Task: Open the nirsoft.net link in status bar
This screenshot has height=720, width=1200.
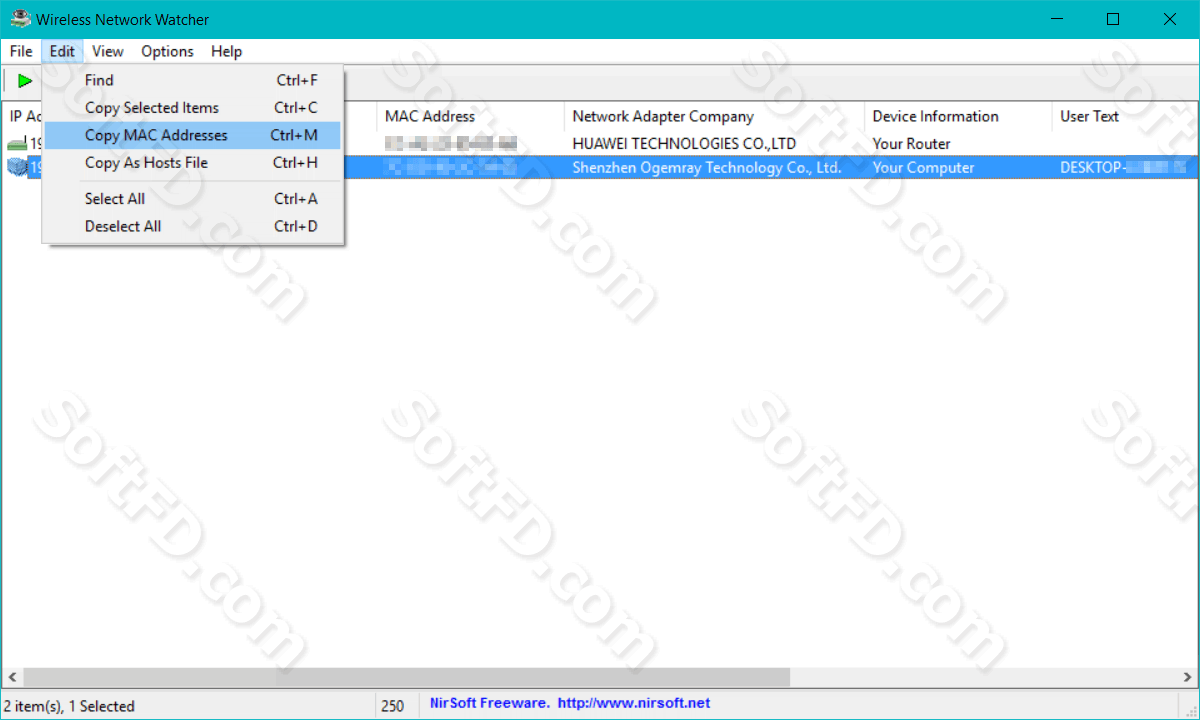Action: click(x=634, y=704)
